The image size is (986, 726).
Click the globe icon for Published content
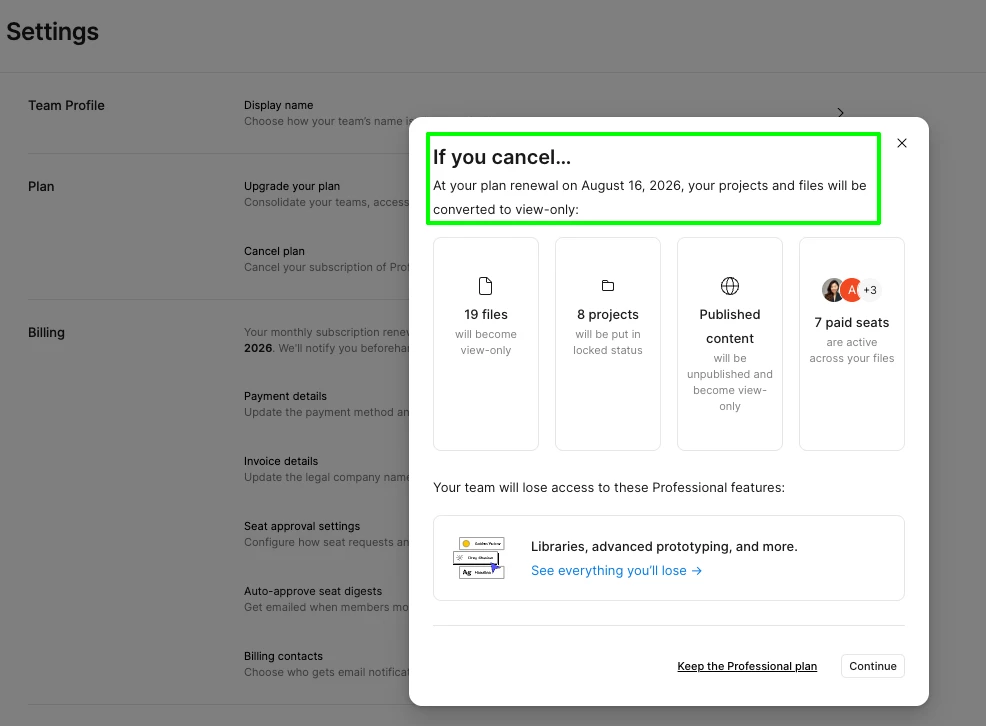[729, 286]
